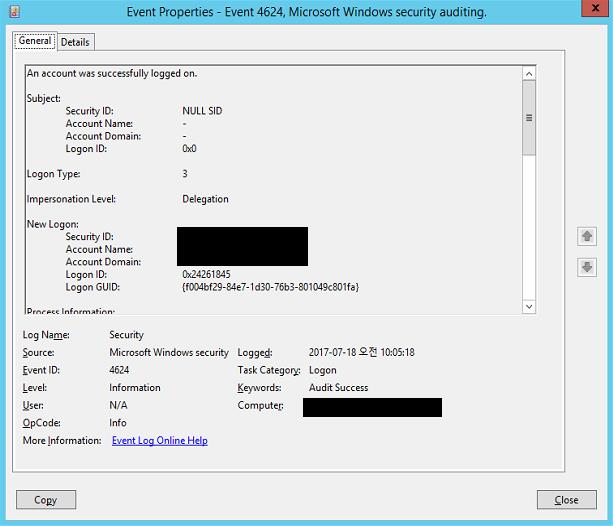Click the Delegation impersonation value
The height and width of the screenshot is (526, 613).
pos(205,199)
